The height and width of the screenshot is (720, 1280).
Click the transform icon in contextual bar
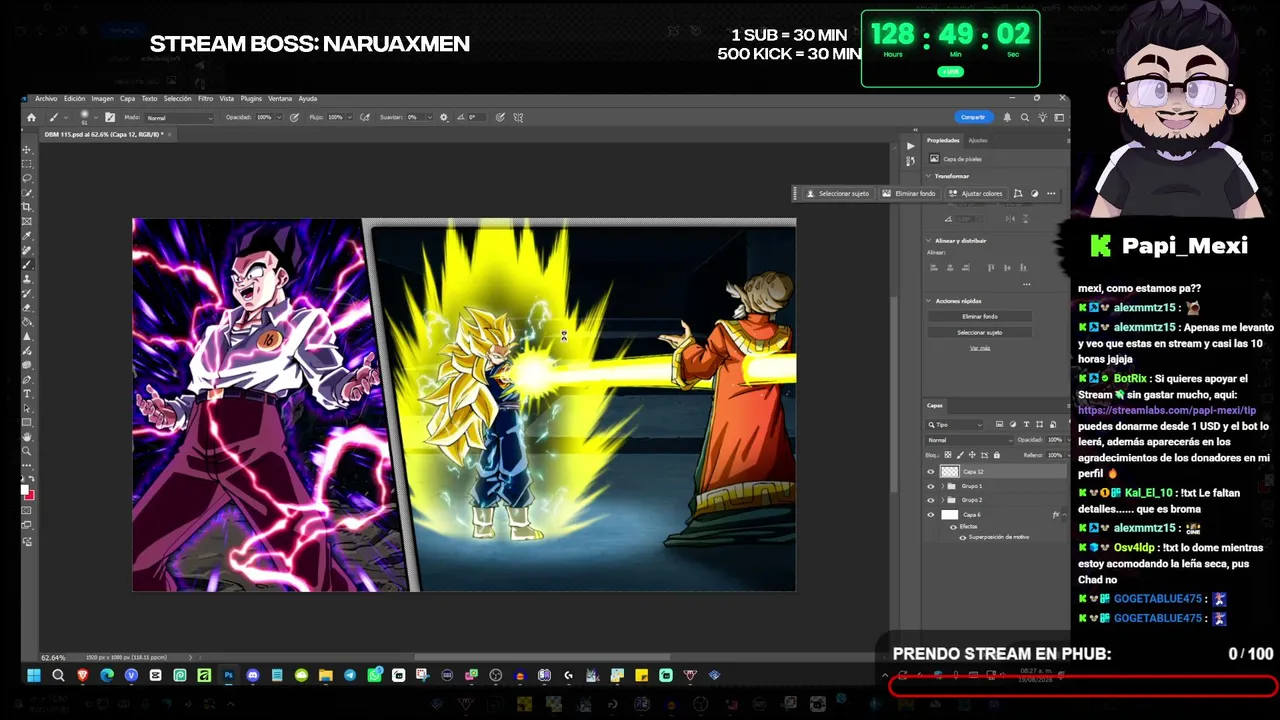(1018, 193)
